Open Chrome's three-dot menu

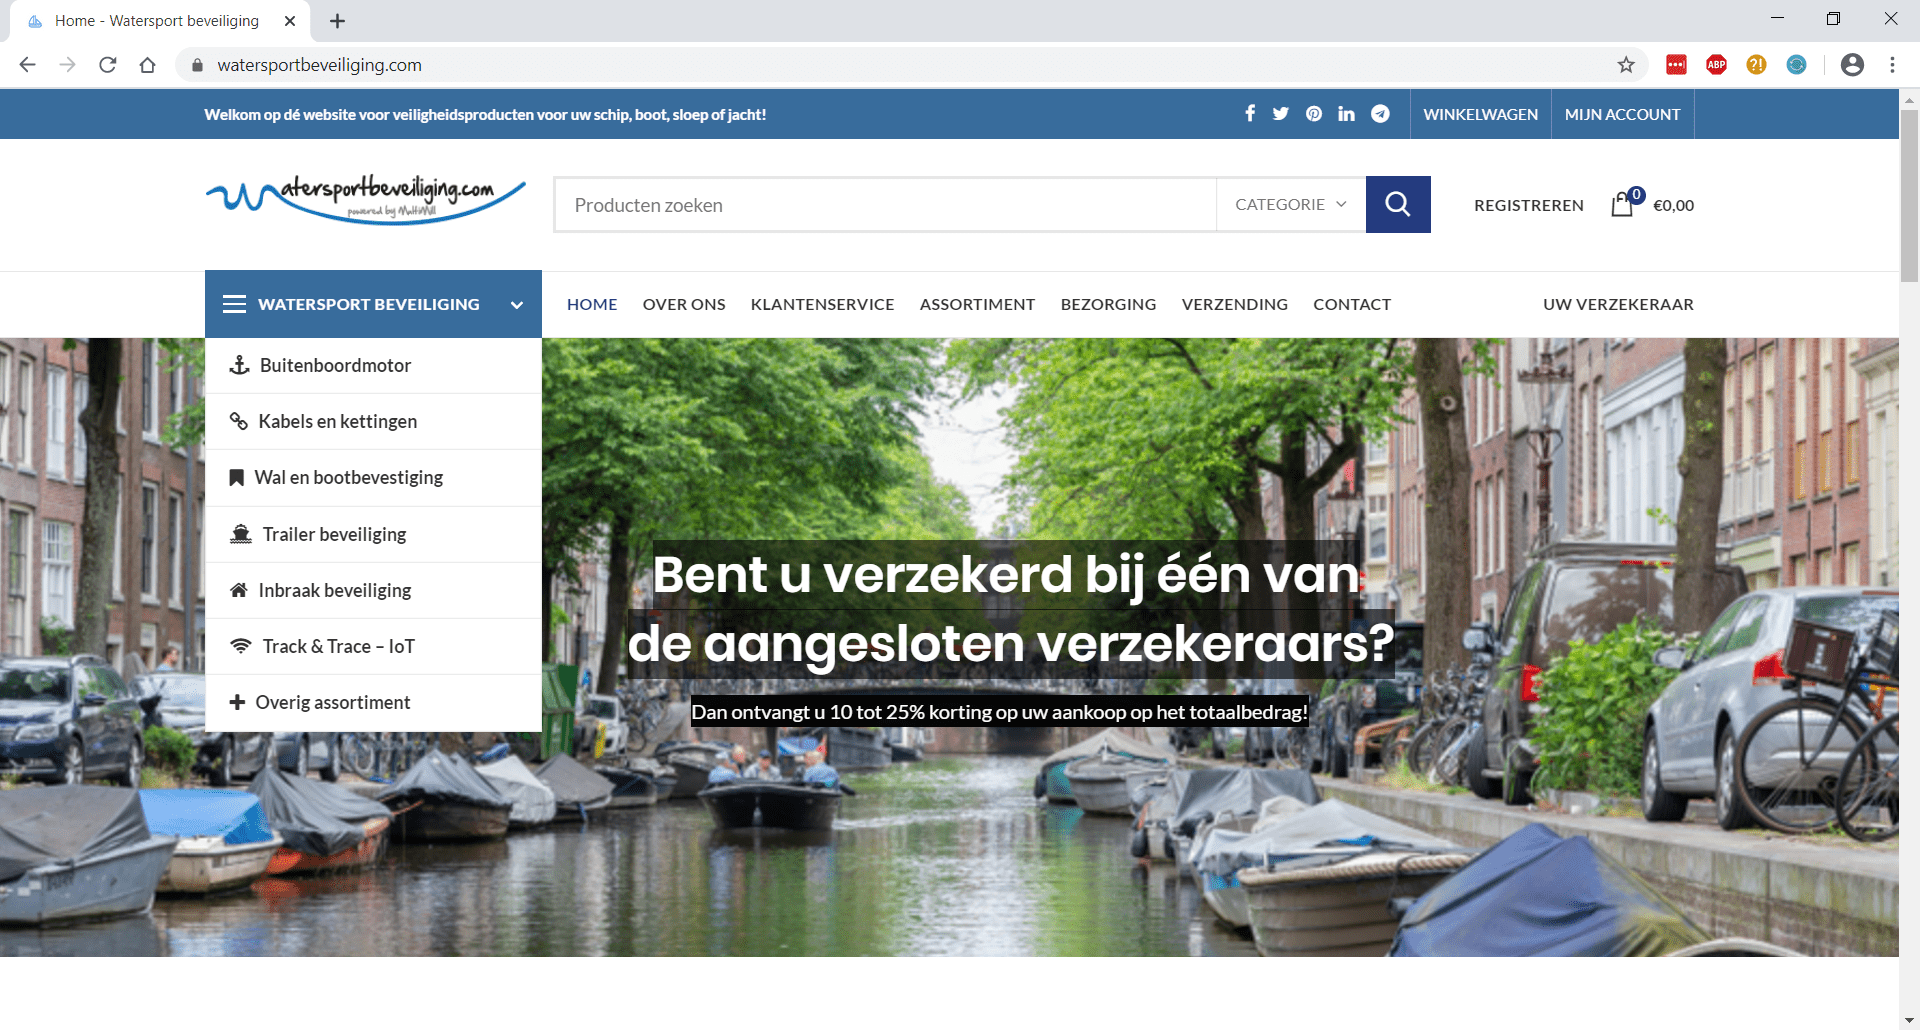1892,65
